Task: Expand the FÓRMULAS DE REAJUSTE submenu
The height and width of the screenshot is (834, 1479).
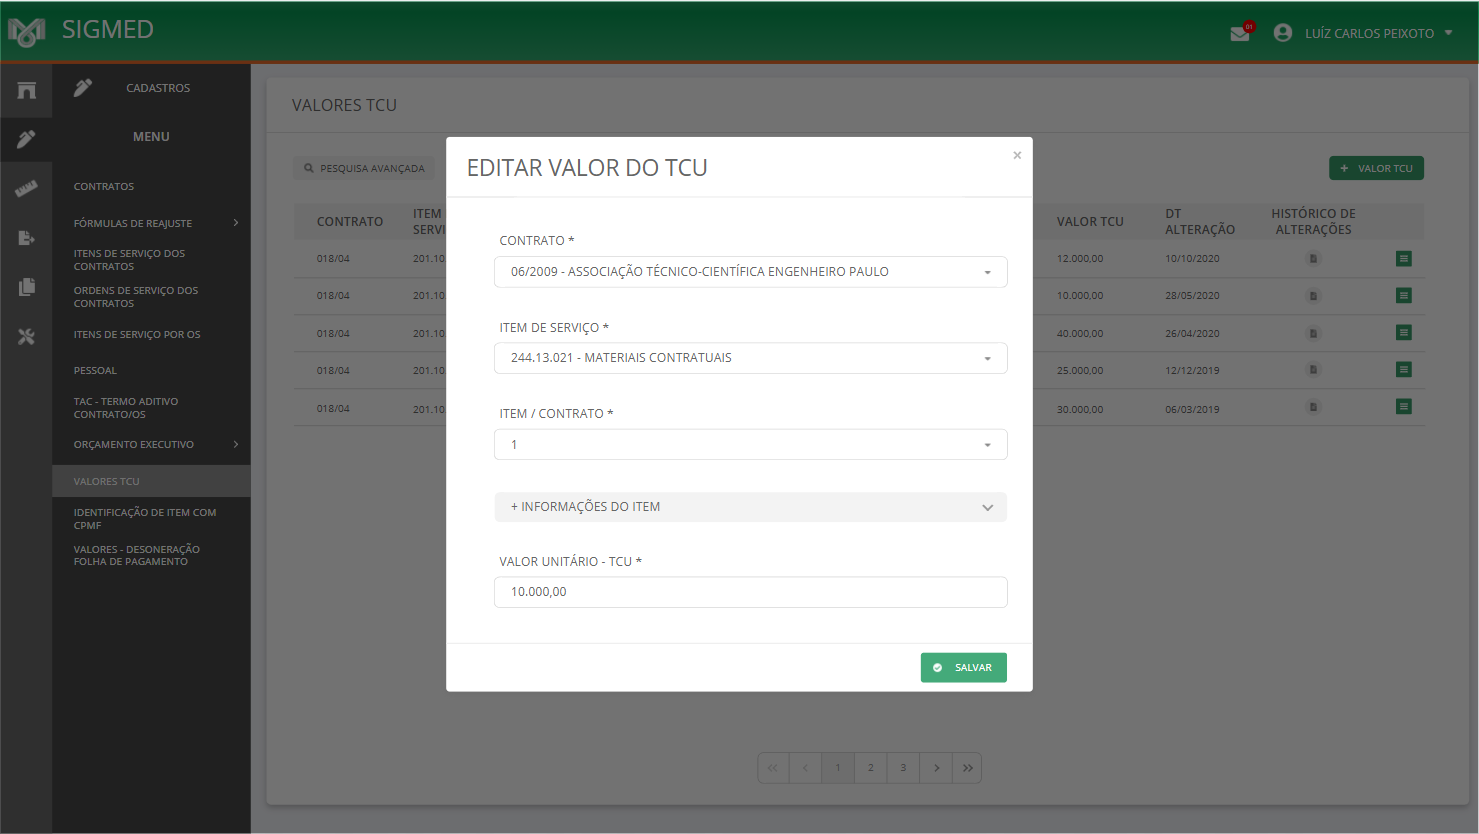Action: click(152, 223)
